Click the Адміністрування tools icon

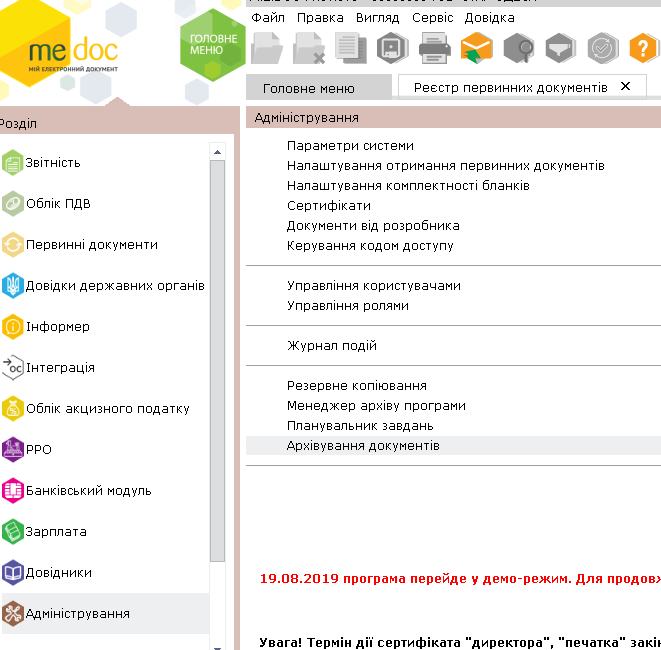tap(13, 613)
